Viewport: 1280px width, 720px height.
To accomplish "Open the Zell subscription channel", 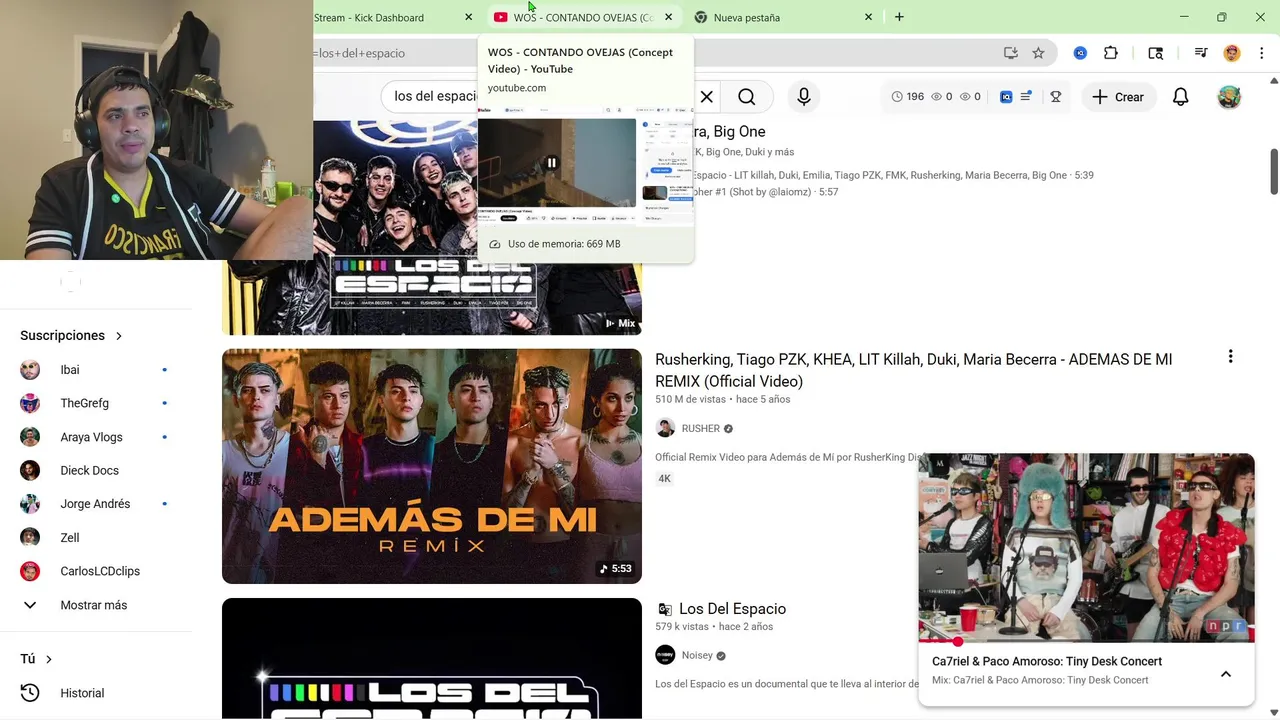I will pos(96,538).
